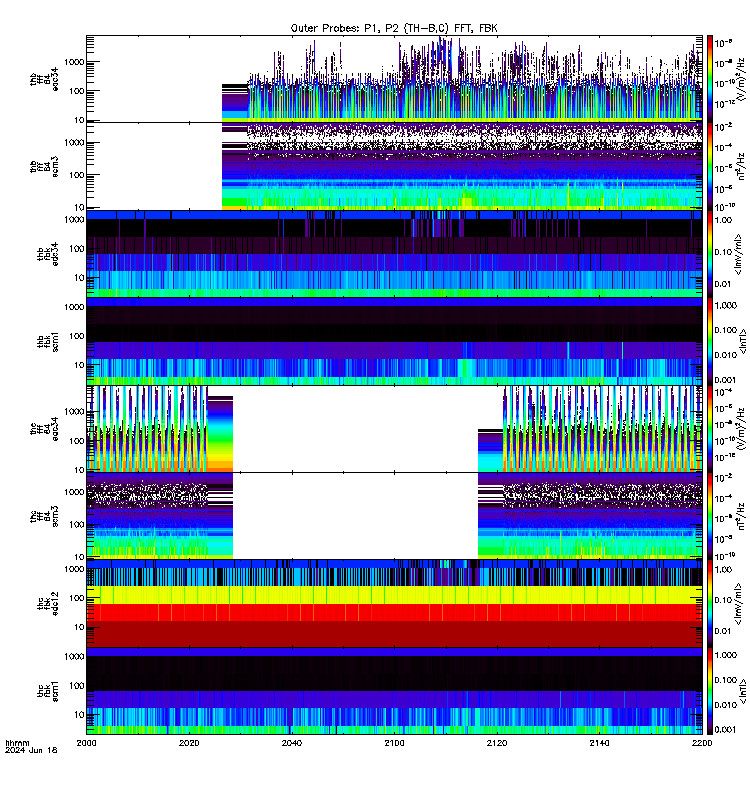
Task: Click the 1.00 color scale value of thb edc34
Action: [x=723, y=220]
